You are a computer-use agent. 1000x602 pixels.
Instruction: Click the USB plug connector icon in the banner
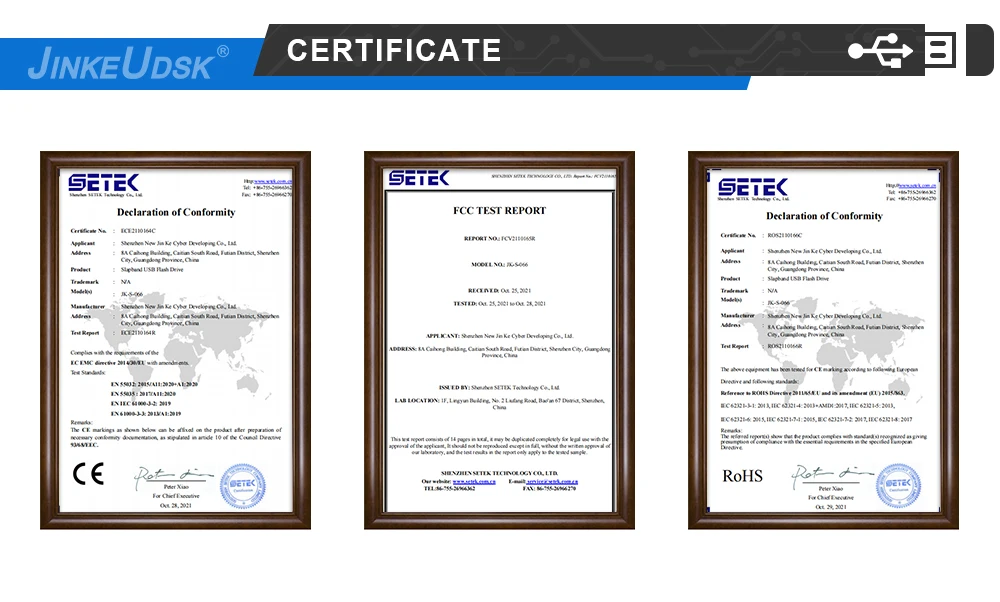pos(940,50)
